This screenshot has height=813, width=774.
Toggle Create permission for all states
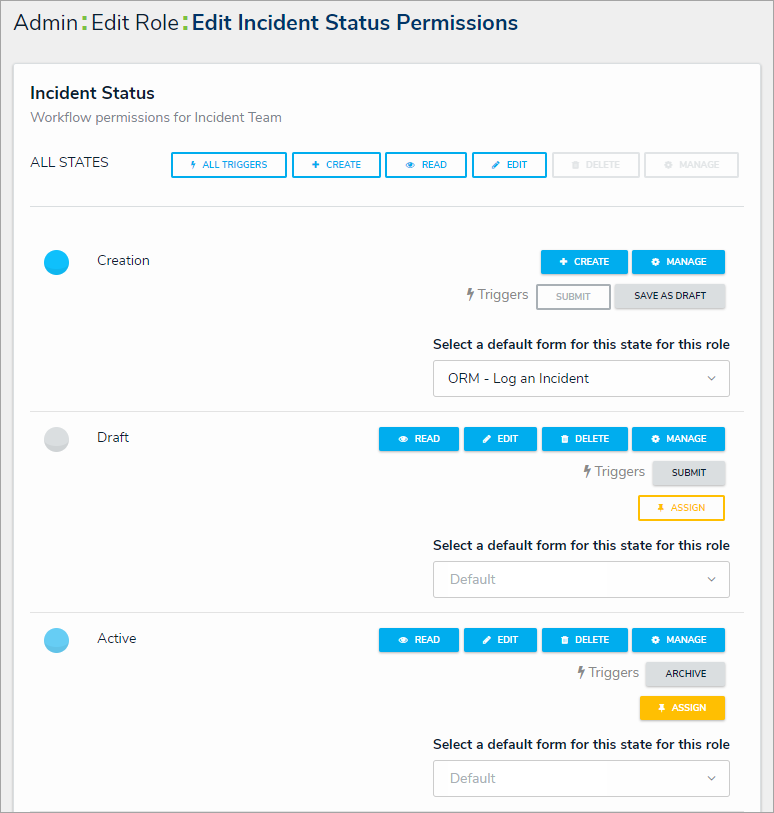point(336,165)
